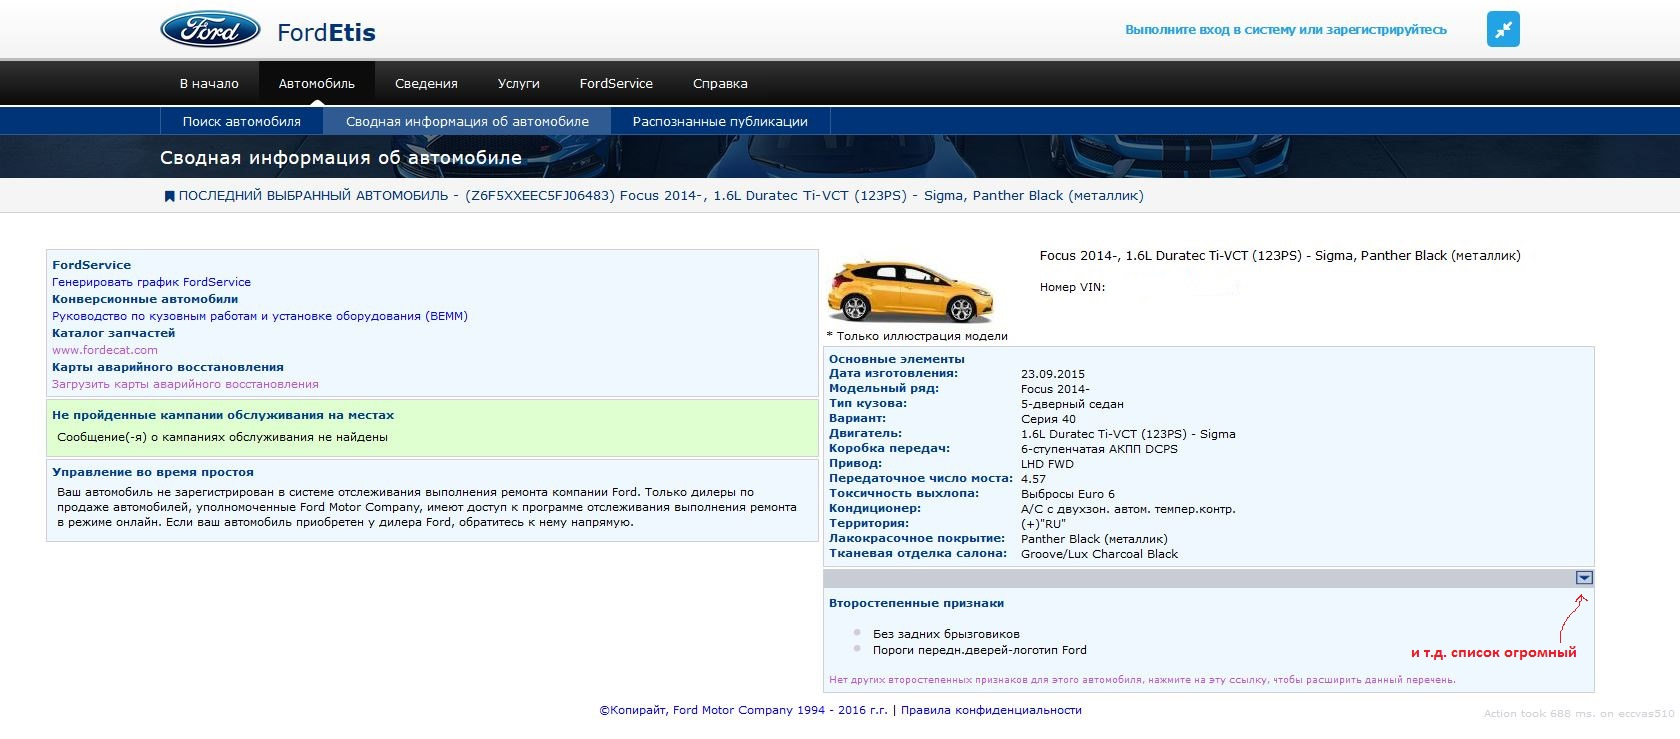Screen dimensions: 1680x739
Task: Select gearbox value 6-ступенчатая АКПП DCPS
Action: click(x=1099, y=449)
